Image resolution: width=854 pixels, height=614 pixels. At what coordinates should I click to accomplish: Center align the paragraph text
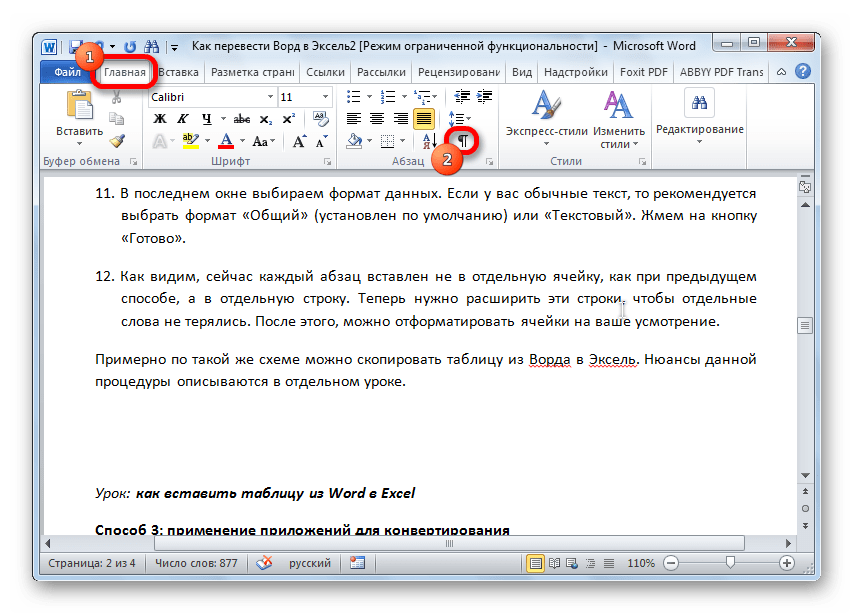click(377, 119)
